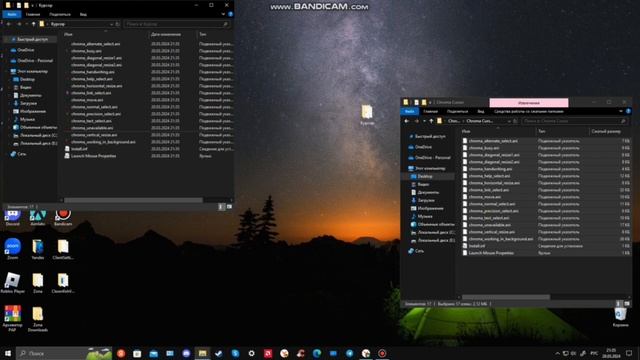The width and height of the screenshot is (640, 360).
Task: Open Telegram from the taskbar
Action: pyautogui.click(x=349, y=353)
